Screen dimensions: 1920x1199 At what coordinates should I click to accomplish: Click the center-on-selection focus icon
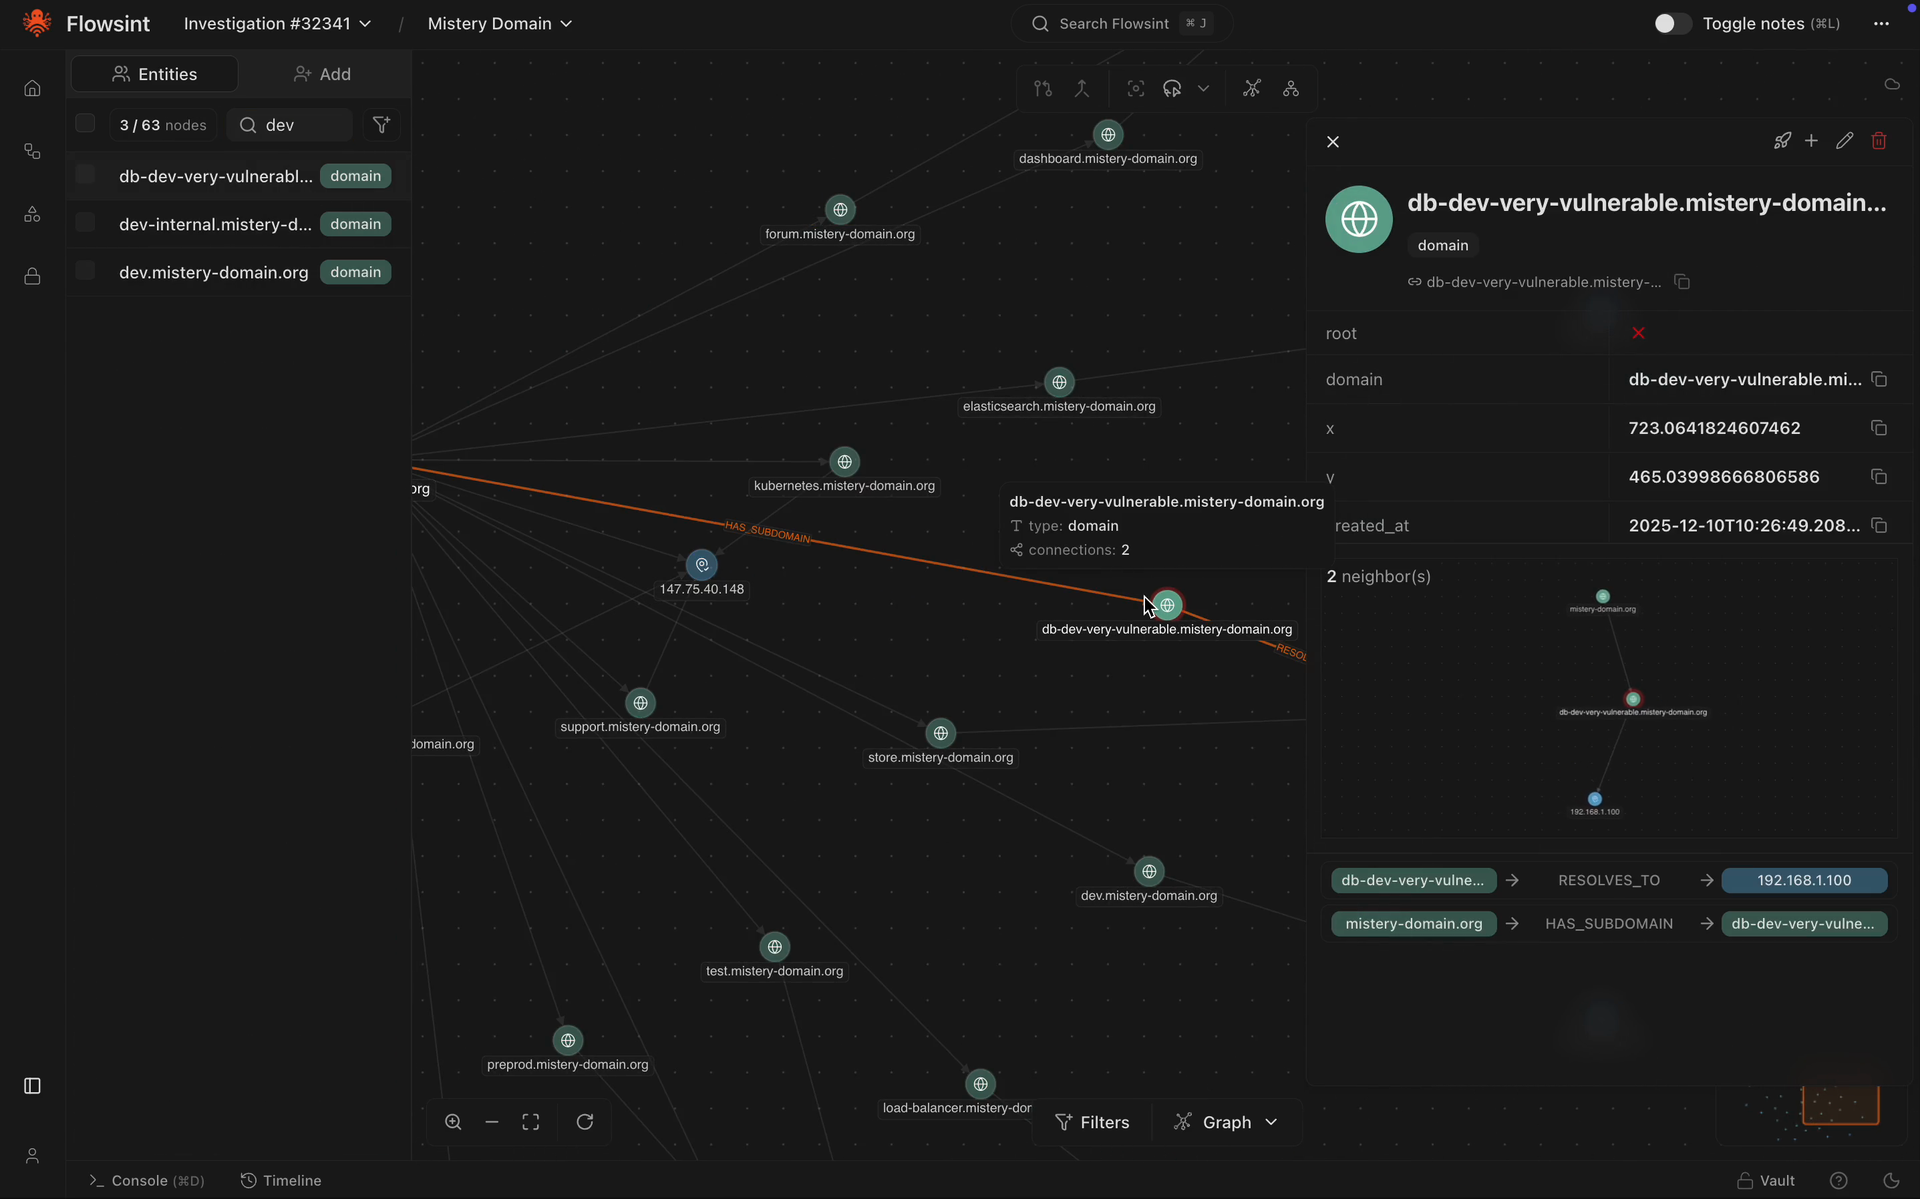click(1136, 89)
